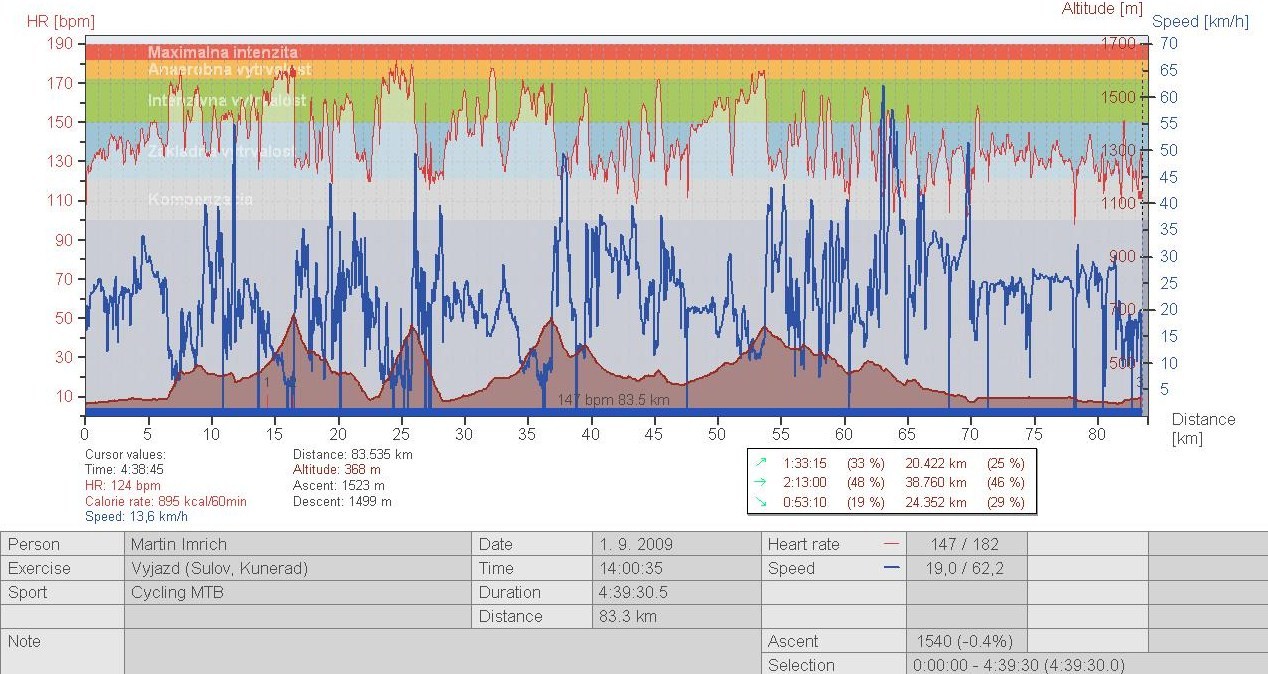Click the blue Speed legend line
The height and width of the screenshot is (674, 1268).
[892, 568]
